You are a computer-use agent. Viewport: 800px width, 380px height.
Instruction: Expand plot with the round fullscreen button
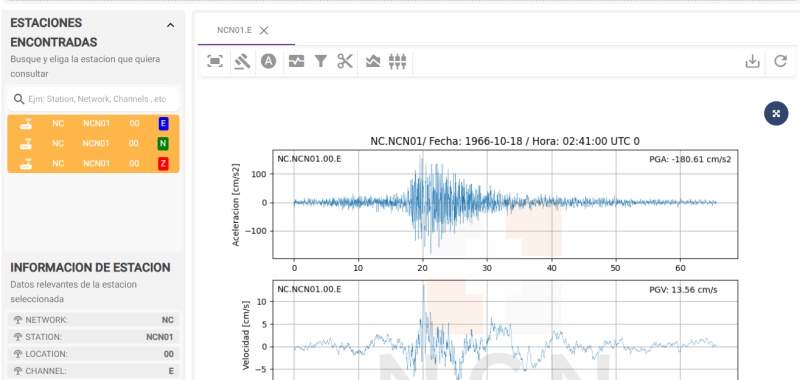[x=776, y=114]
